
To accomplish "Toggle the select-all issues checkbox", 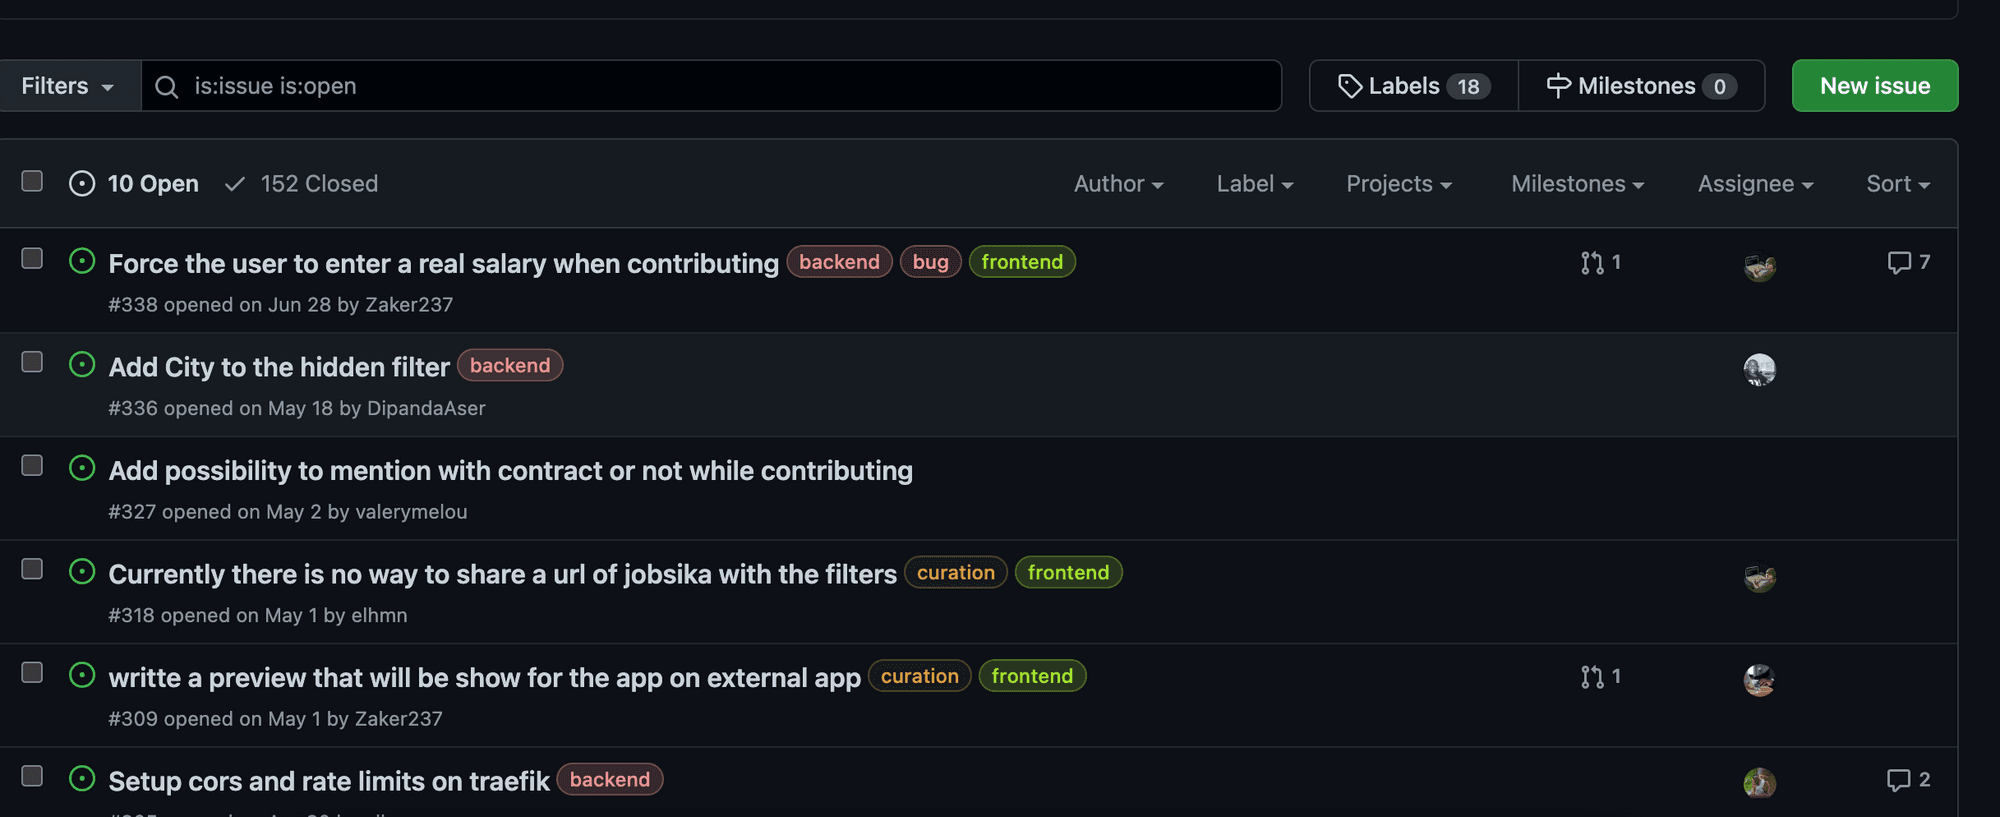I will pyautogui.click(x=32, y=181).
